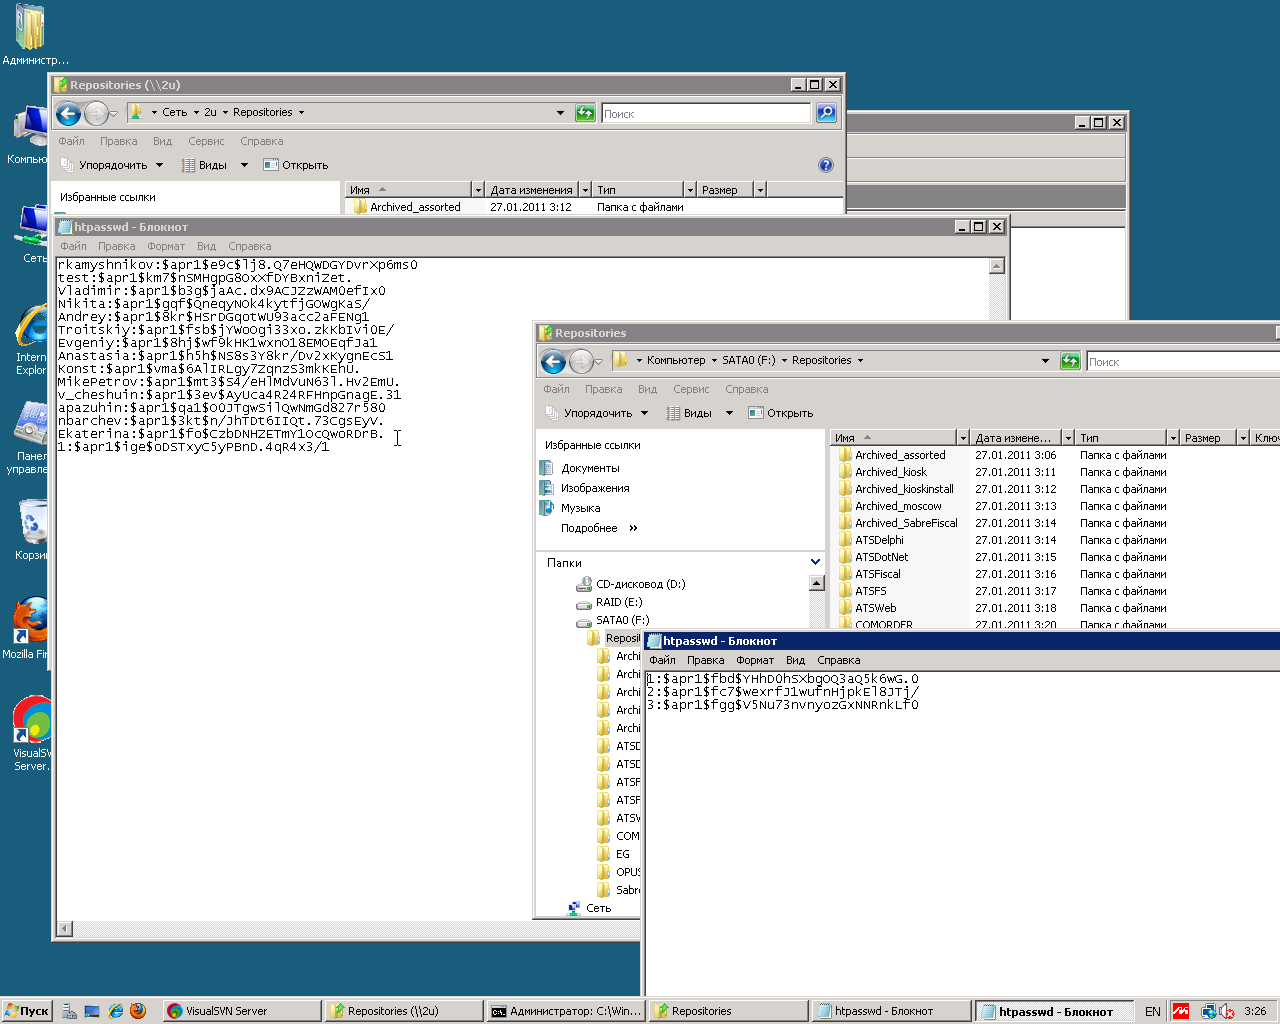This screenshot has width=1280, height=1024.
Task: Open the Виды arrow in Repositories (\\2u)
Action: pyautogui.click(x=244, y=165)
